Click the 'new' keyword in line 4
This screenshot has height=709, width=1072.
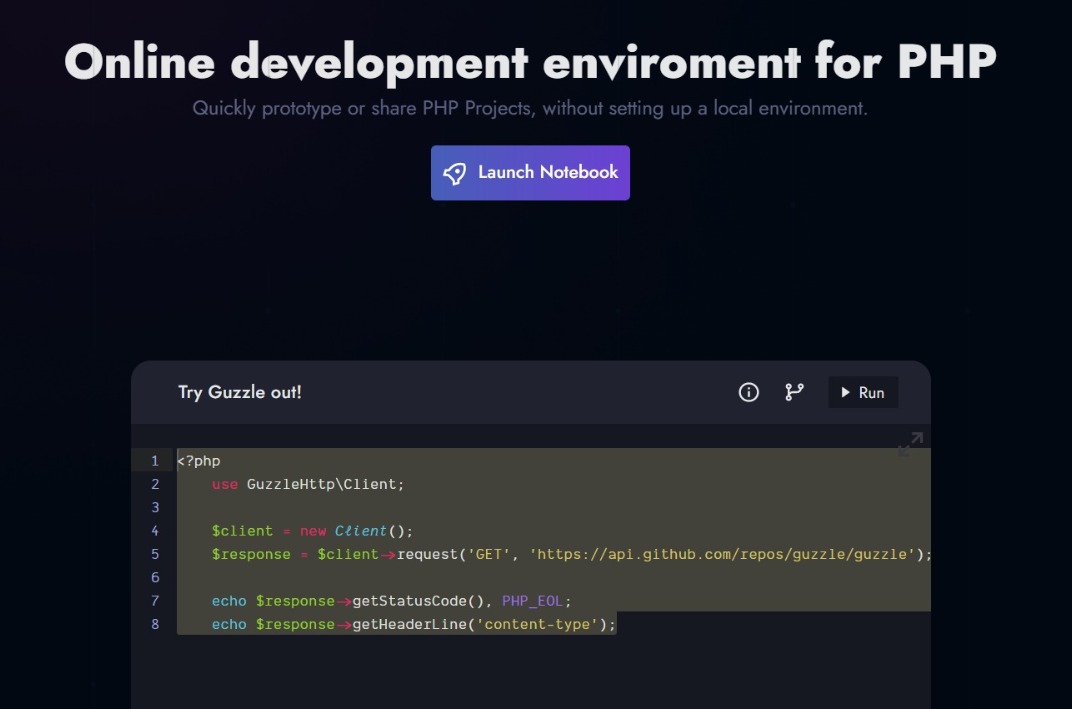point(312,531)
